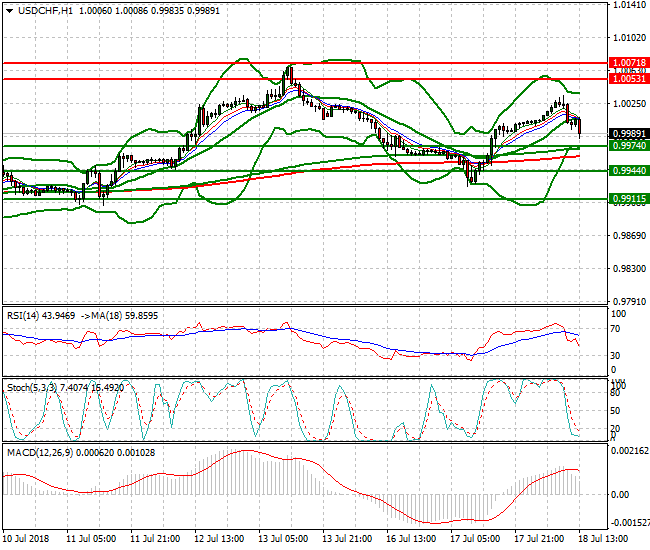Select the 18 Jul 13:00 time axis label
This screenshot has height=550, width=650.
coord(603,539)
